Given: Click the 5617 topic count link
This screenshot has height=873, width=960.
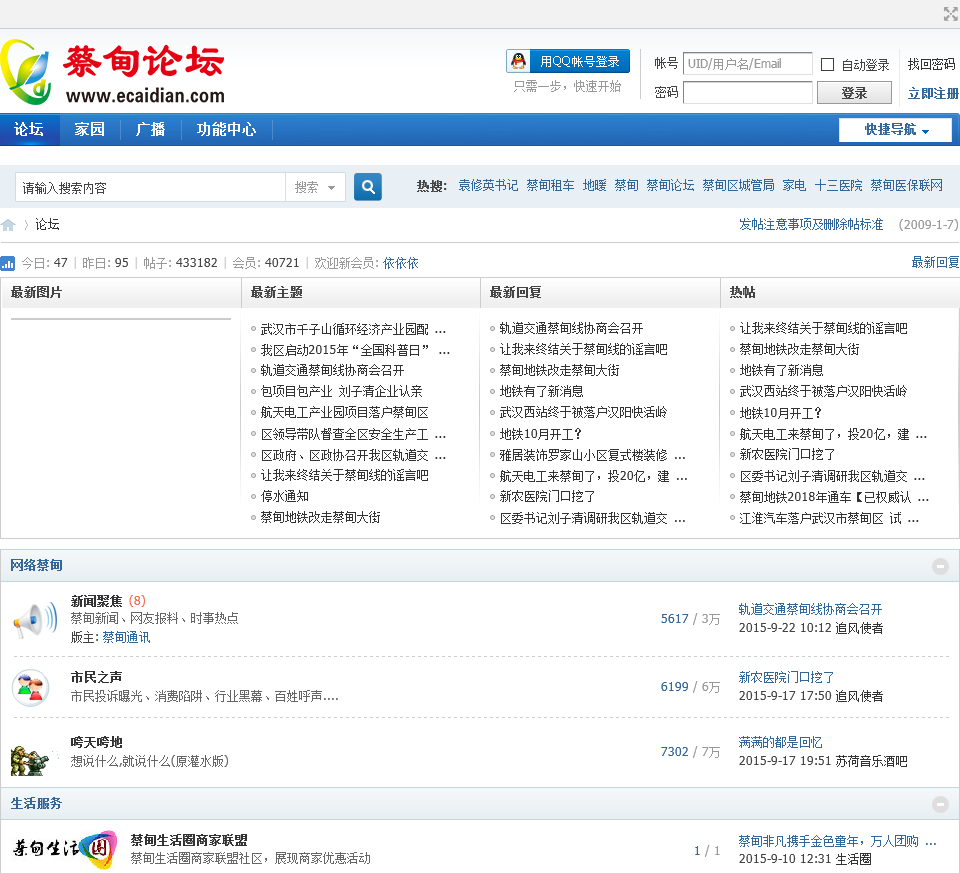Looking at the screenshot, I should 675,619.
